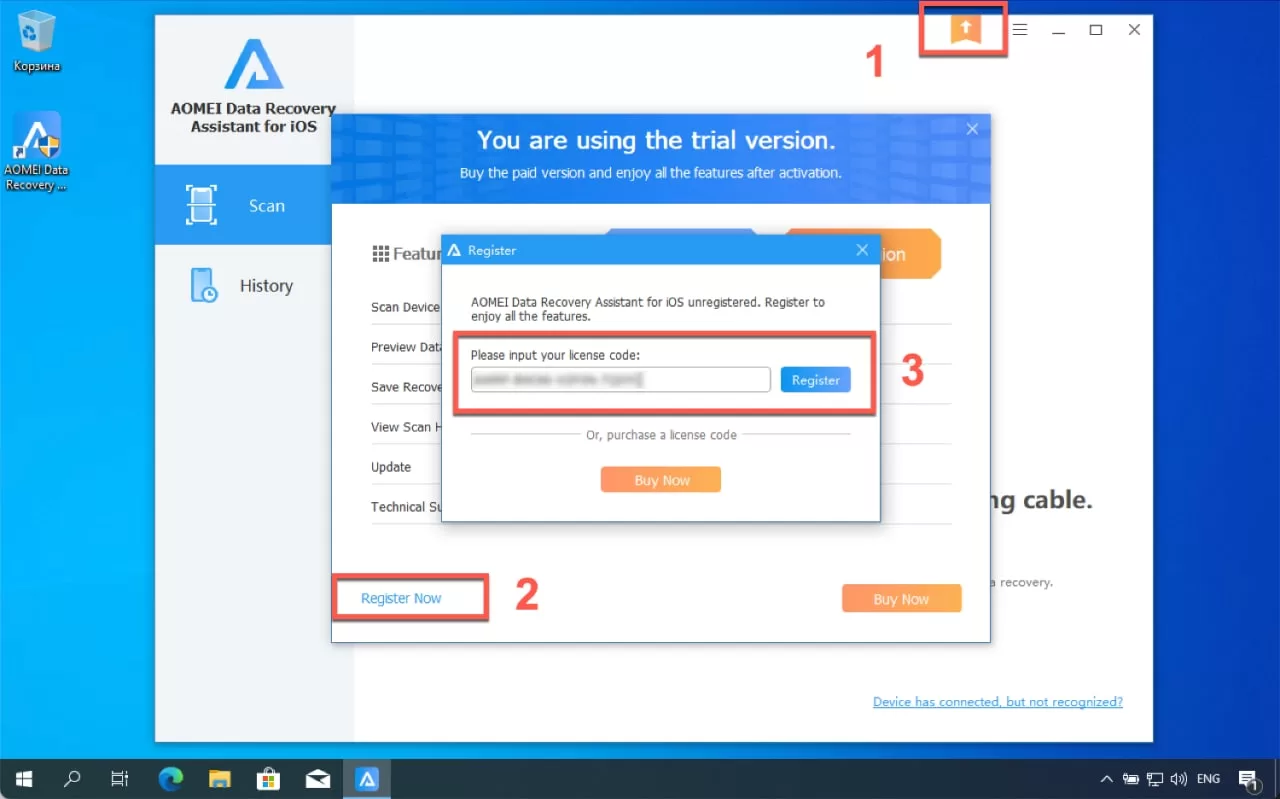Open Mail app from taskbar
The height and width of the screenshot is (799, 1280).
point(318,779)
